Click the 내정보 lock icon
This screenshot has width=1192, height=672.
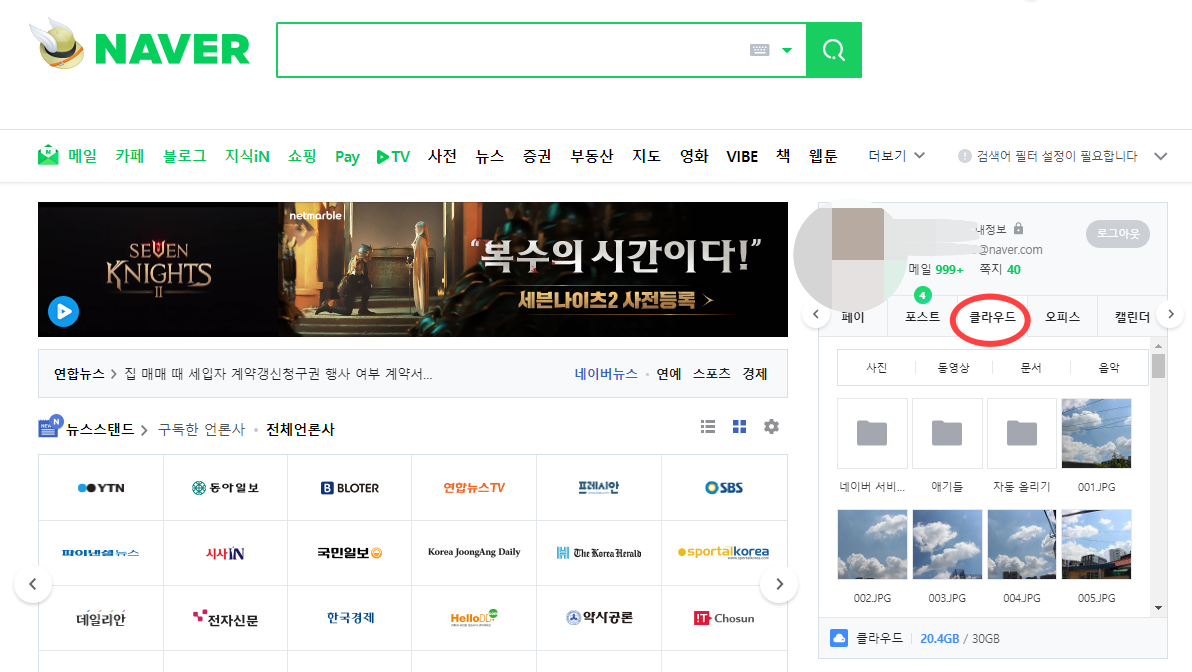pos(1019,229)
